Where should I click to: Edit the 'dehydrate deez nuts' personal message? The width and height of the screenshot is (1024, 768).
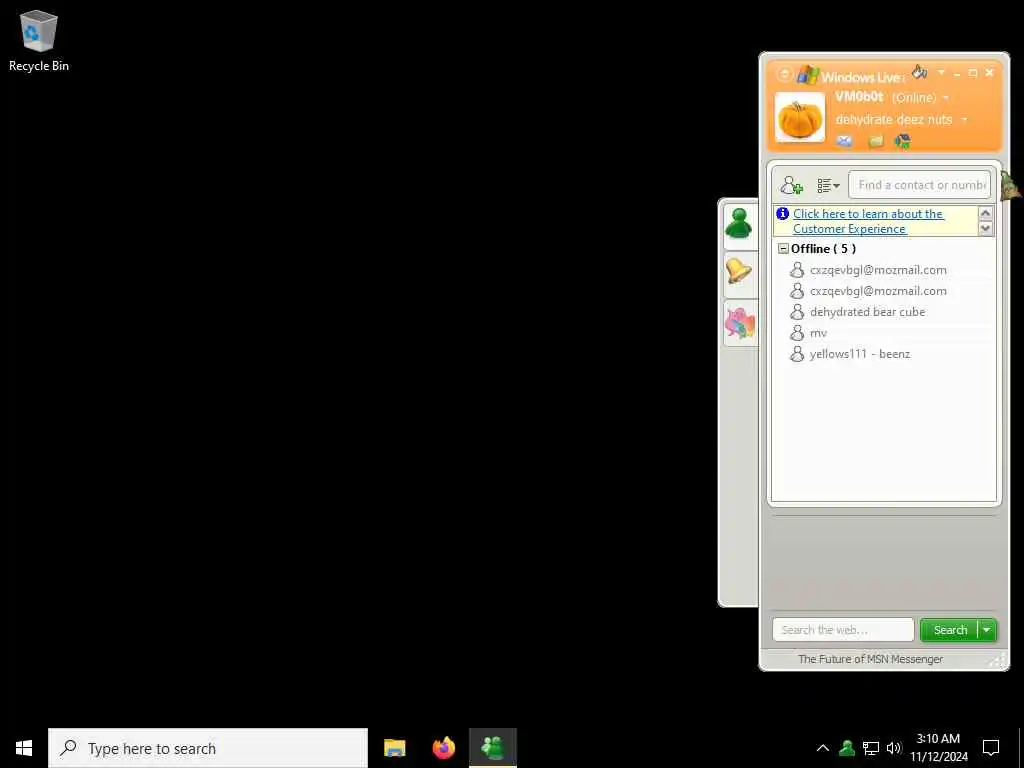pyautogui.click(x=893, y=120)
